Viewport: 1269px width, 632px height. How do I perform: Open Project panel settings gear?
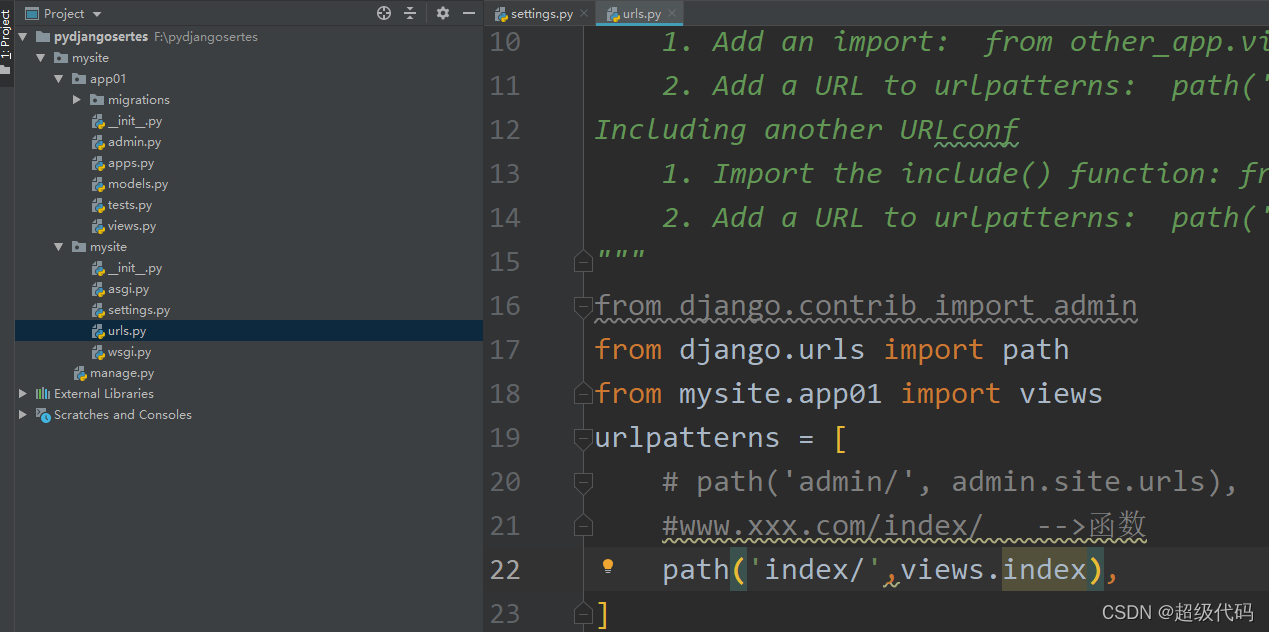(x=443, y=13)
